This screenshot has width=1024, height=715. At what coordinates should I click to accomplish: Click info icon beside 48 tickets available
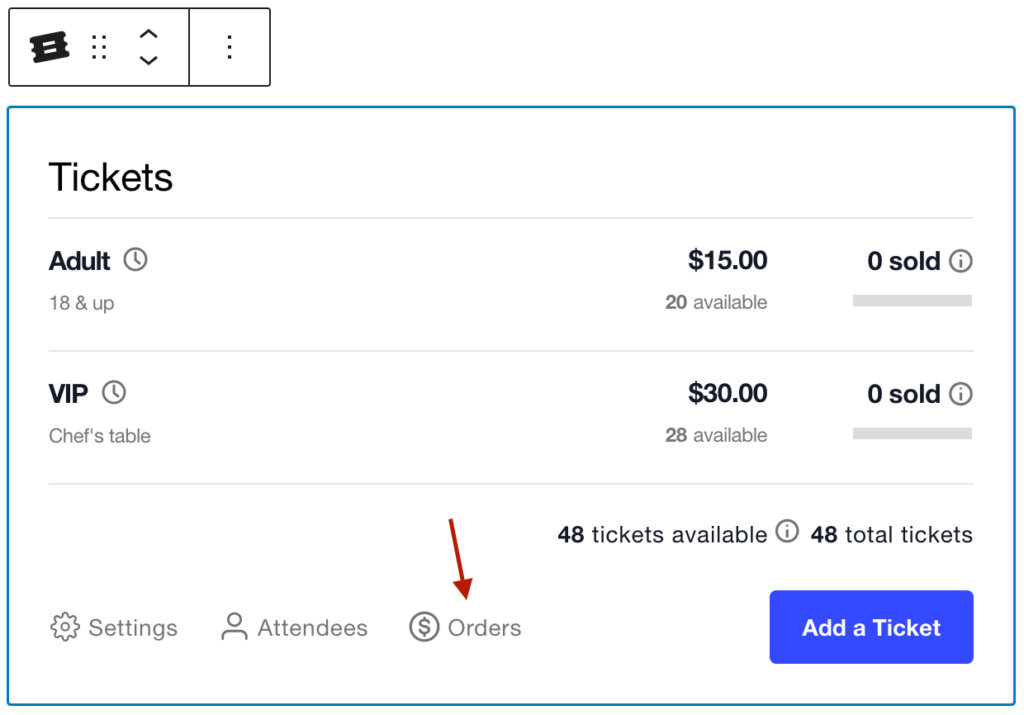pyautogui.click(x=786, y=532)
